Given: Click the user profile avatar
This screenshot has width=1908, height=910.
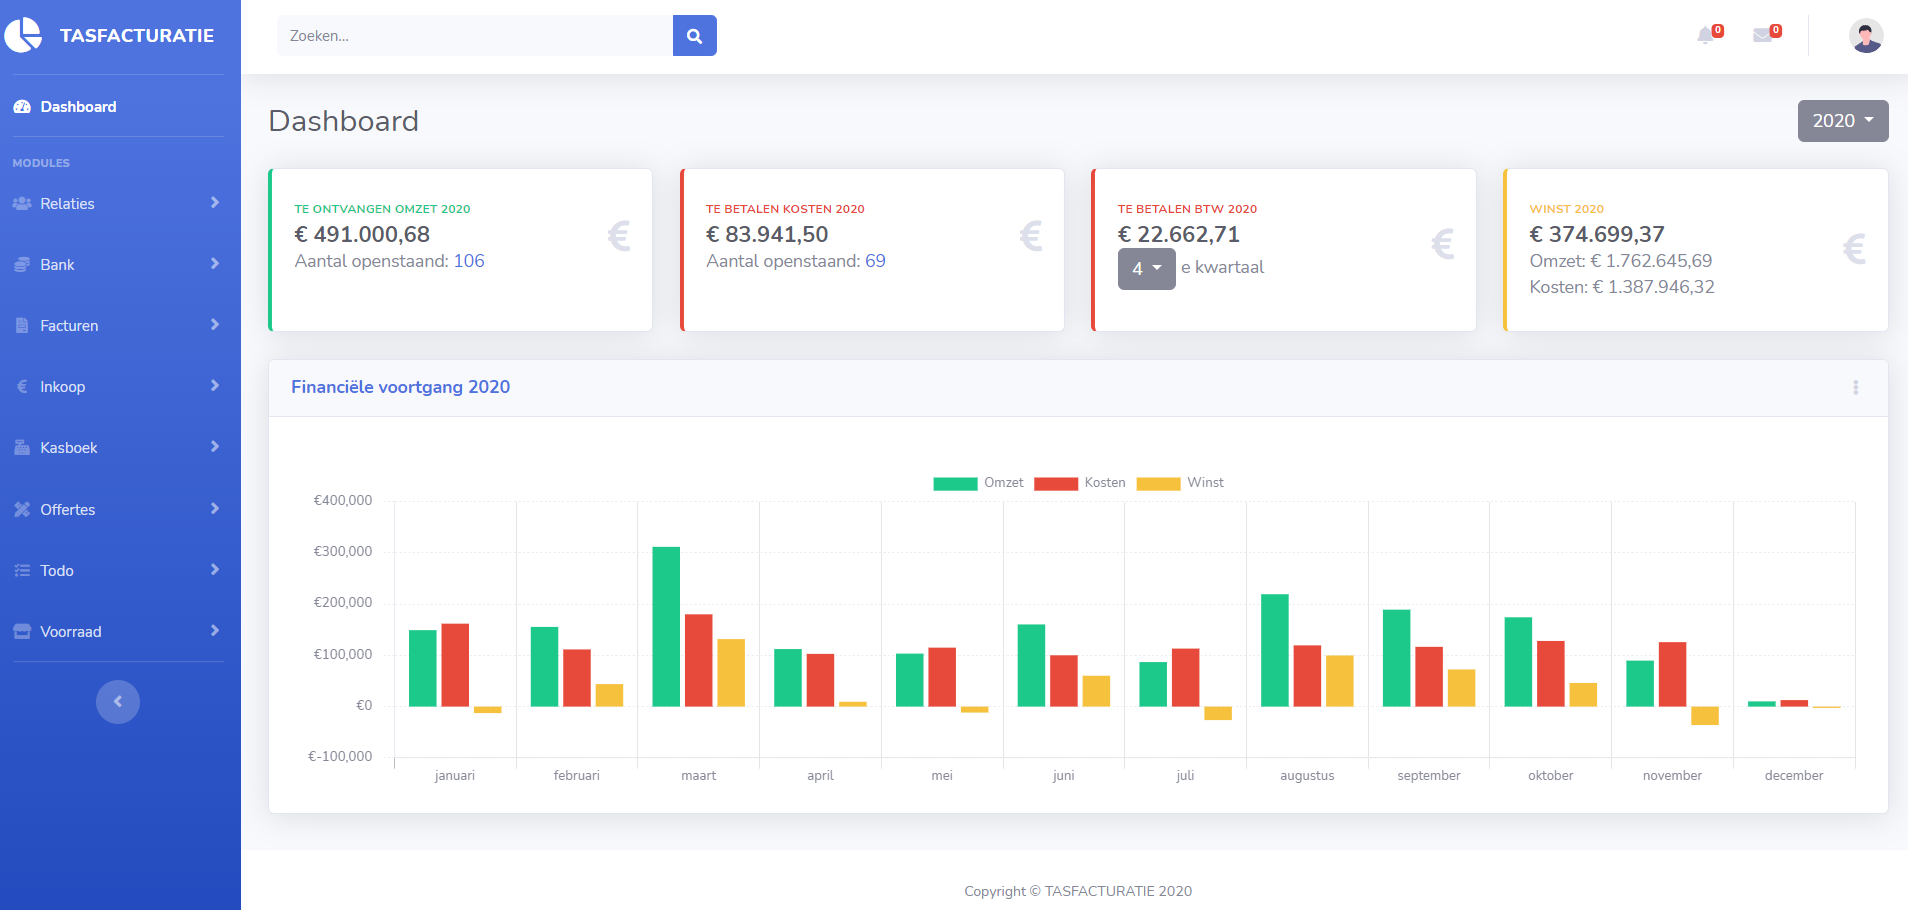Looking at the screenshot, I should tap(1865, 36).
